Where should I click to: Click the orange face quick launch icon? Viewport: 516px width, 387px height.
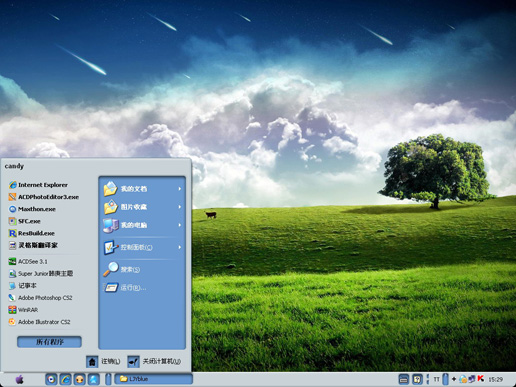(80, 379)
